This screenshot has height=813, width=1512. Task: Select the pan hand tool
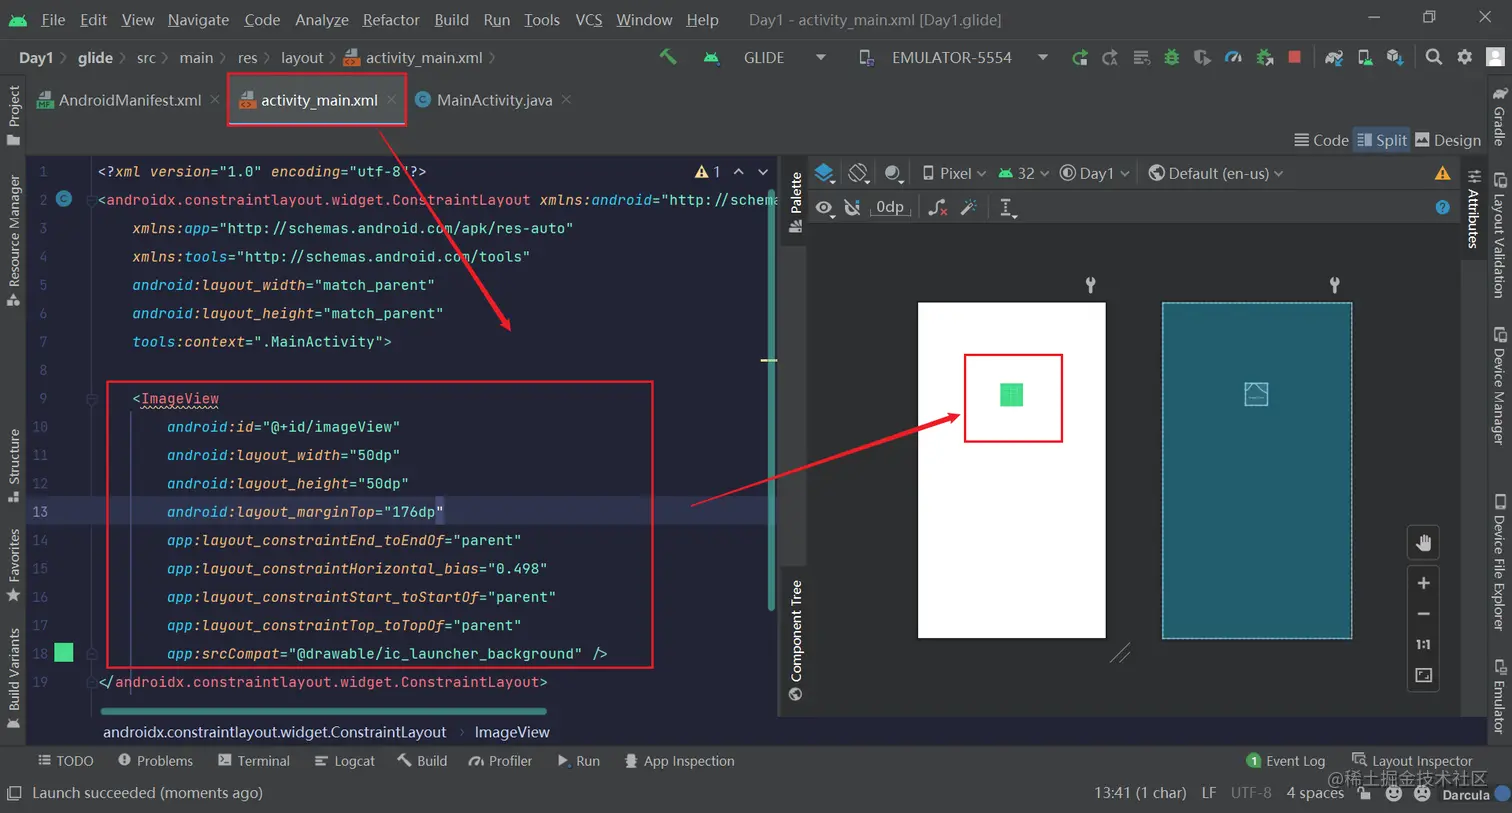point(1423,543)
